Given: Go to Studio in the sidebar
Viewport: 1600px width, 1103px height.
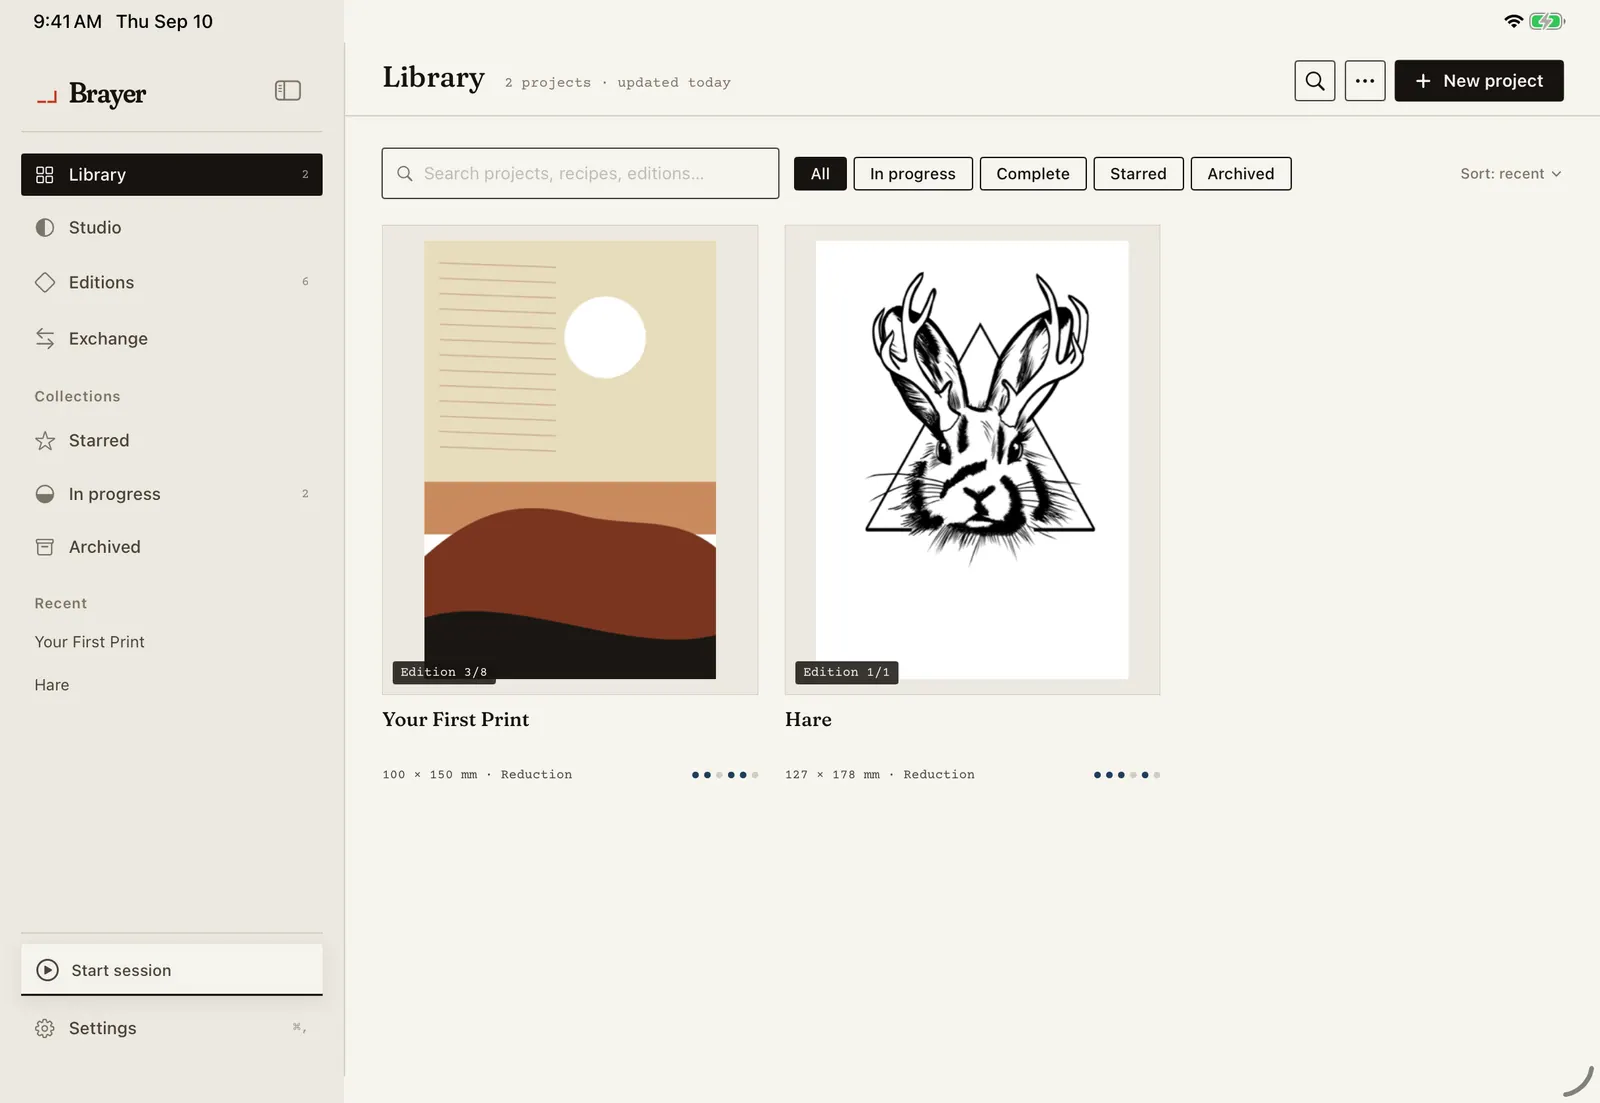Looking at the screenshot, I should [172, 228].
